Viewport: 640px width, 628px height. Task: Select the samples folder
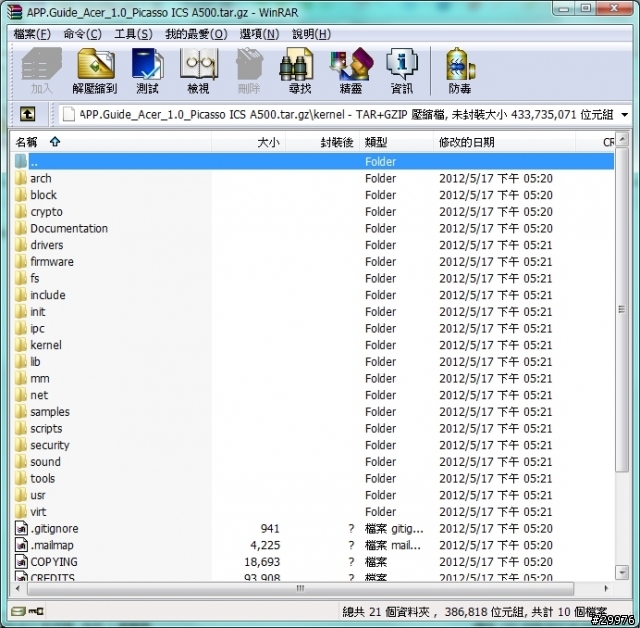[50, 412]
